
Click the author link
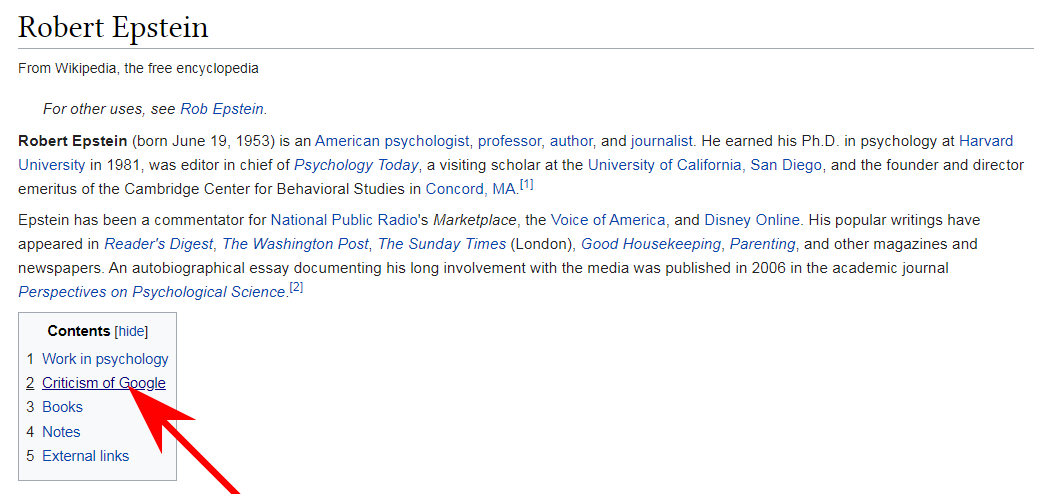[571, 141]
